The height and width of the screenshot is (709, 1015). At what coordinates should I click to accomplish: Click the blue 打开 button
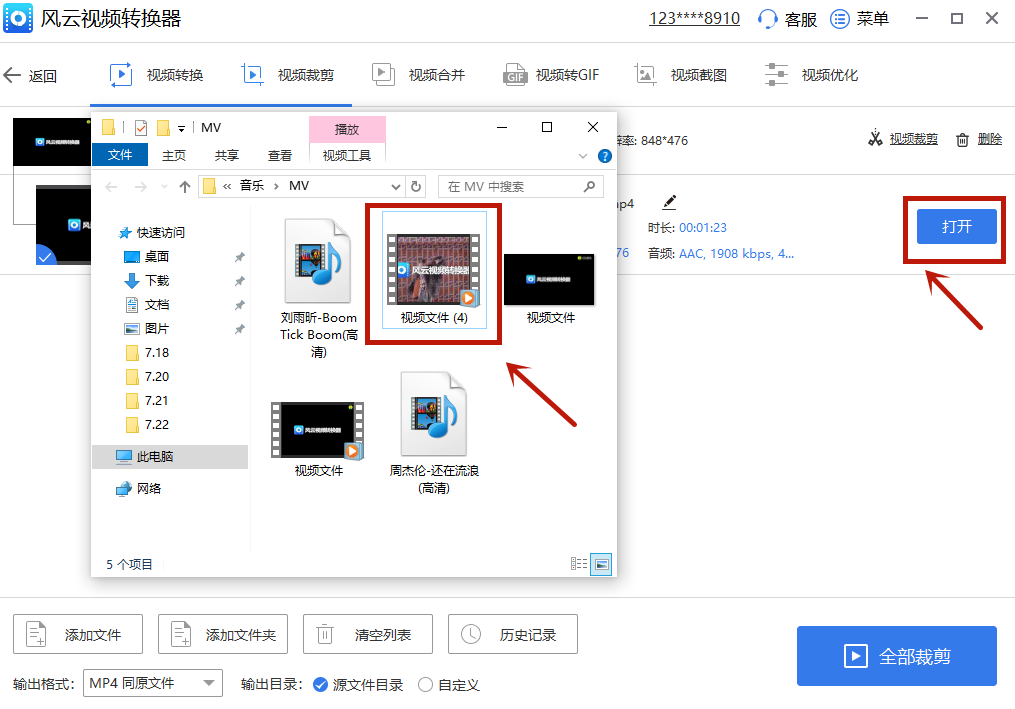[956, 227]
